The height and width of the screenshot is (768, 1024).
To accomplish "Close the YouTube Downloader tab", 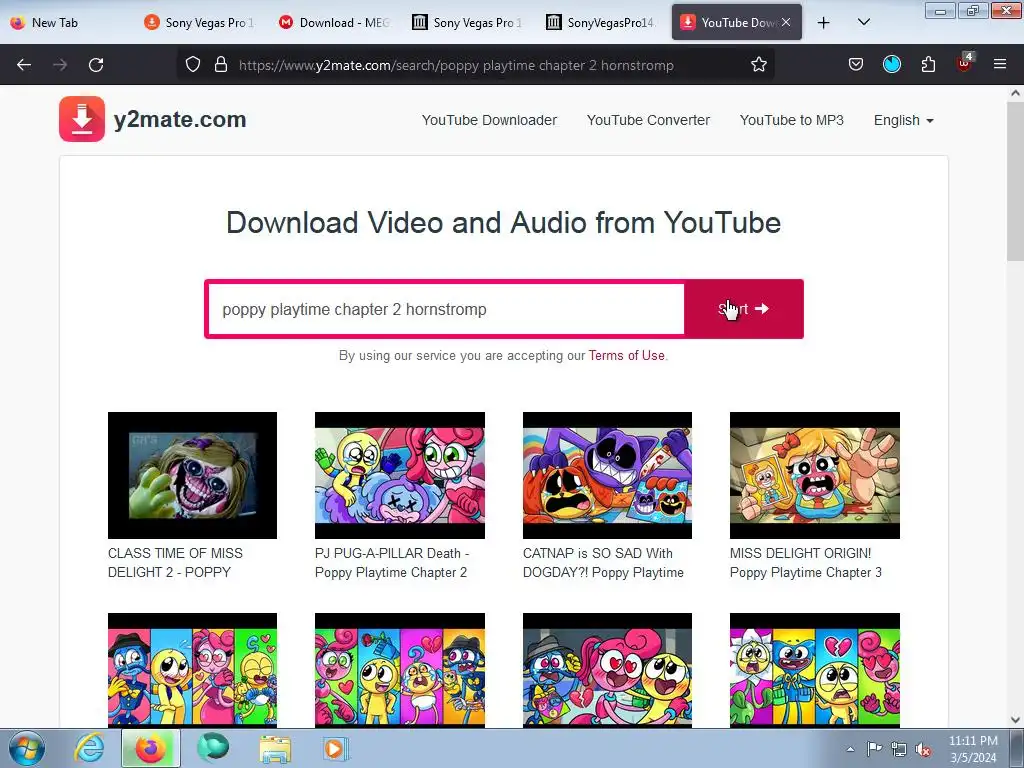I will (786, 22).
